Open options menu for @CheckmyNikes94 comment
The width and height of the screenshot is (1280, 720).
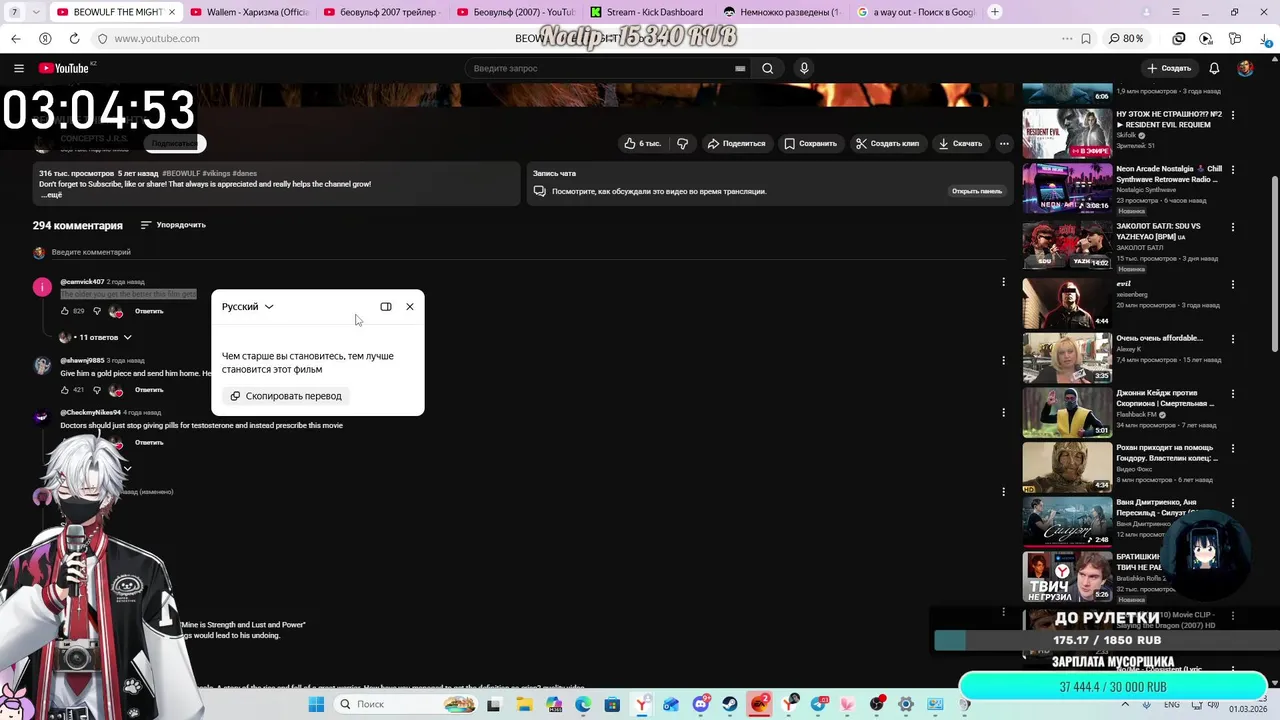[x=1003, y=413]
